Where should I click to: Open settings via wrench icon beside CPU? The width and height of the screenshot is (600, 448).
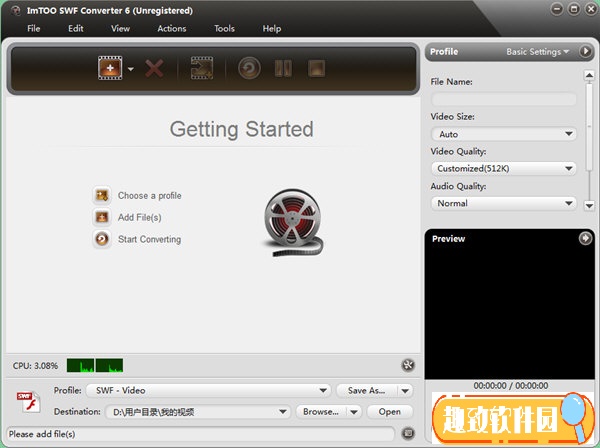408,366
